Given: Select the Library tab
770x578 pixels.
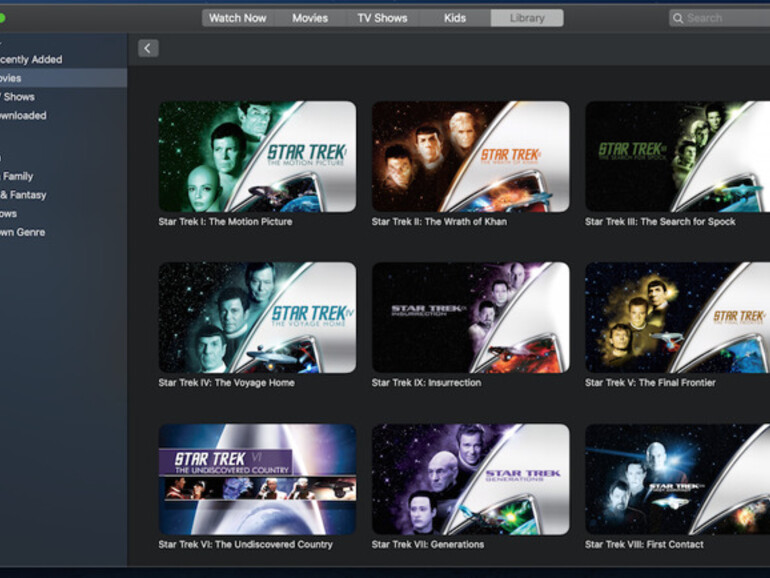Looking at the screenshot, I should click(x=527, y=18).
